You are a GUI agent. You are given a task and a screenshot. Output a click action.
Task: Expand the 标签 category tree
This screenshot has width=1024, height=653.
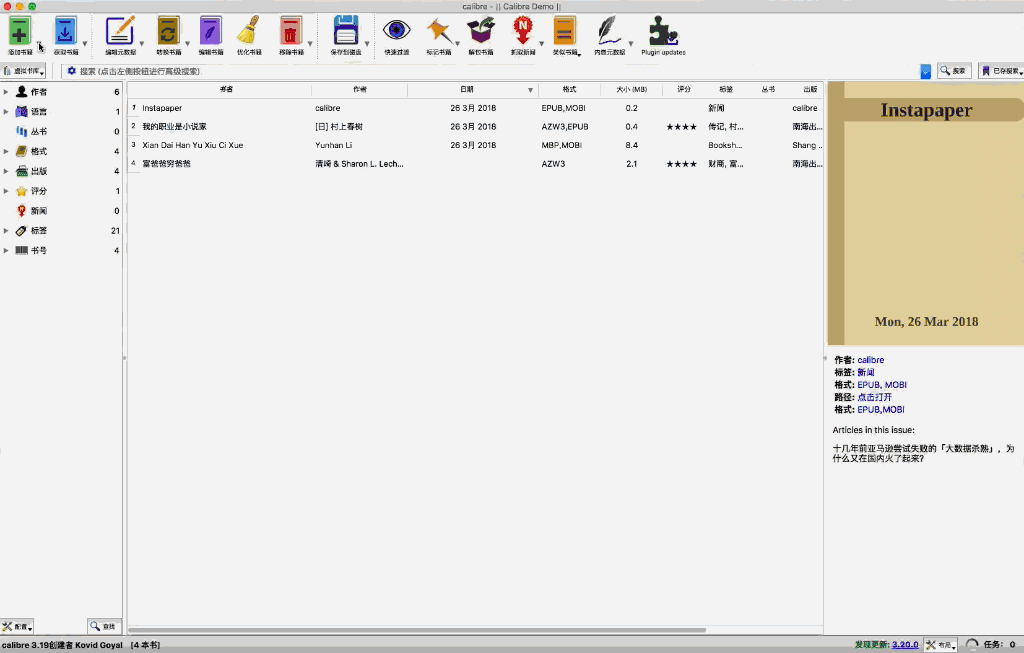6,231
